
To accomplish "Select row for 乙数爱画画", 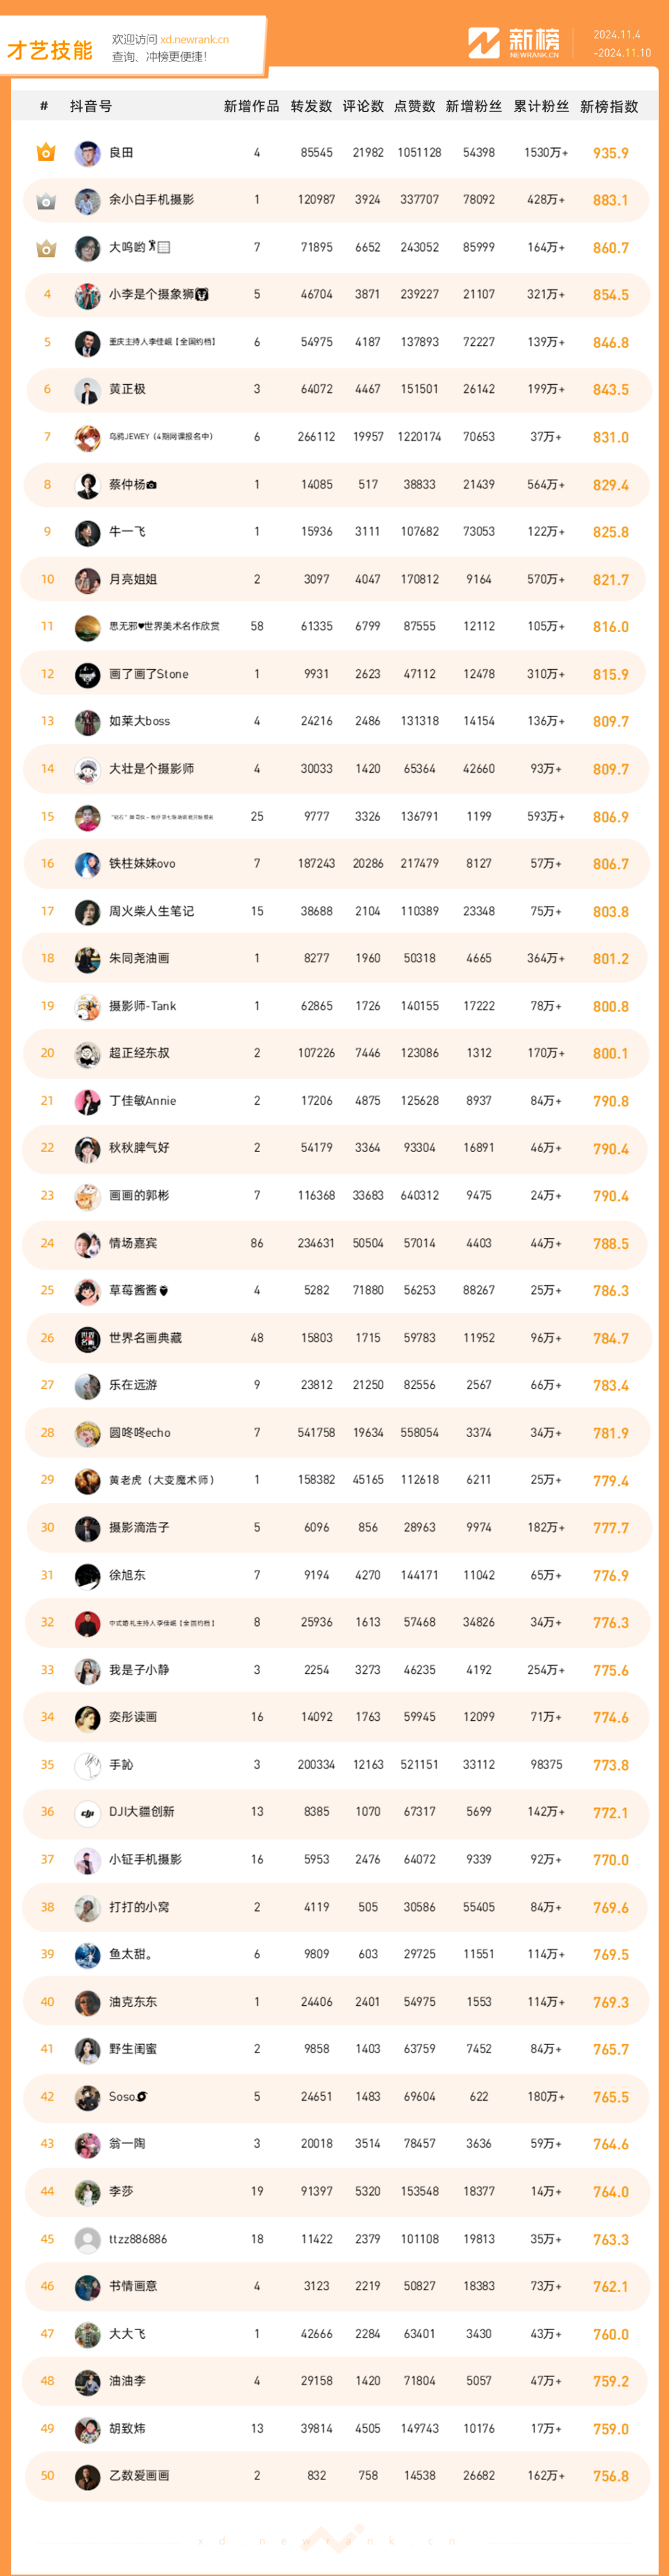I will (x=335, y=2475).
